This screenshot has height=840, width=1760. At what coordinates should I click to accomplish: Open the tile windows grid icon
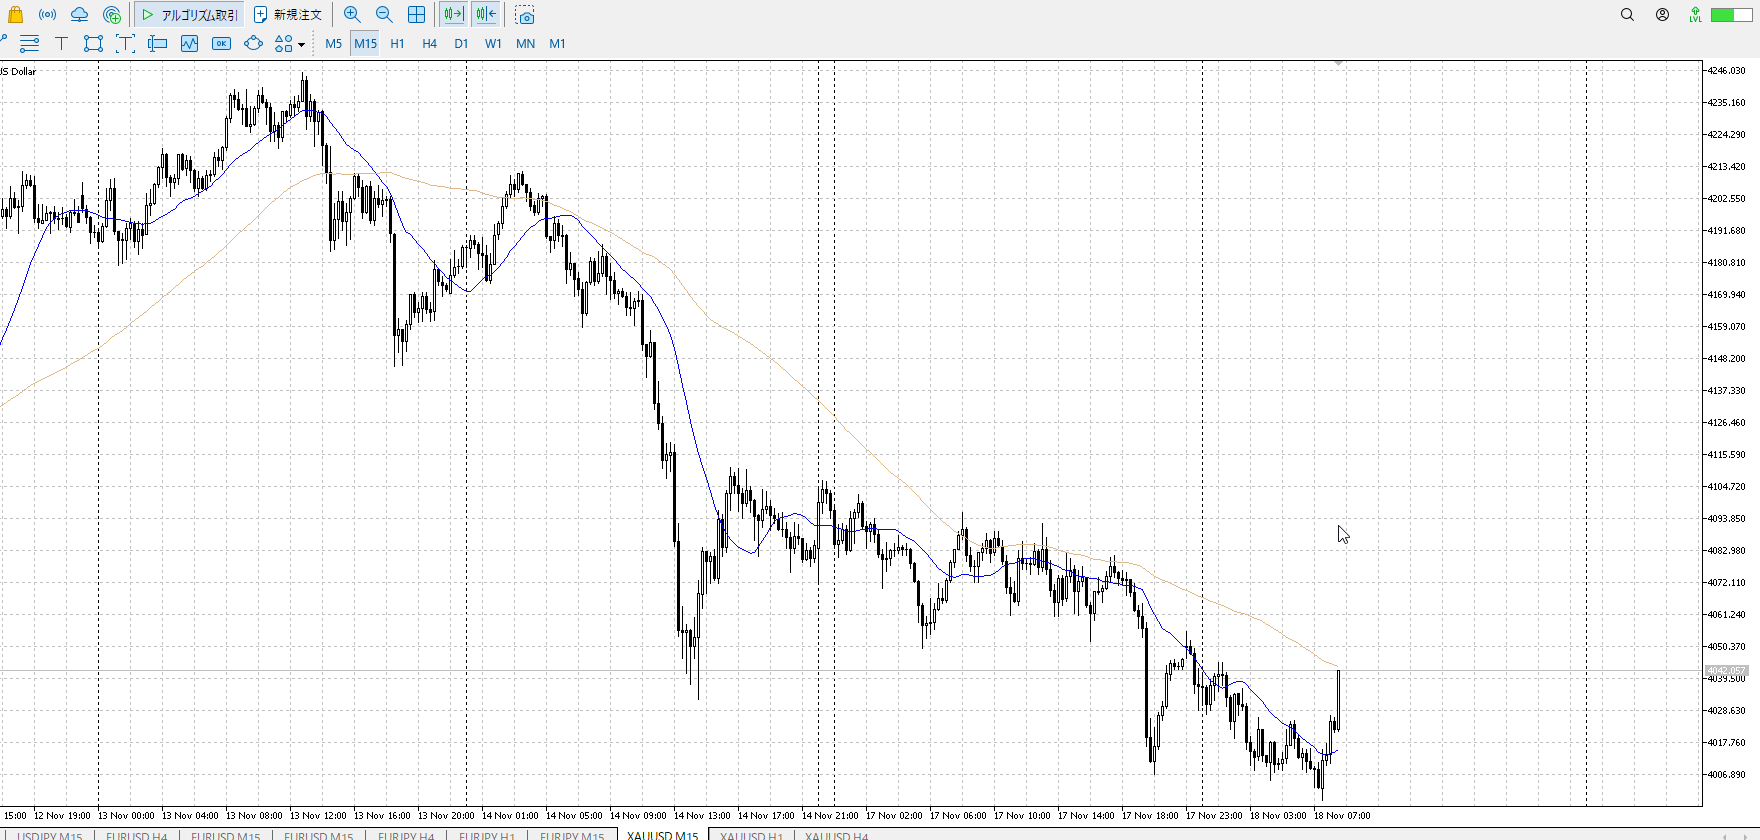pyautogui.click(x=416, y=15)
